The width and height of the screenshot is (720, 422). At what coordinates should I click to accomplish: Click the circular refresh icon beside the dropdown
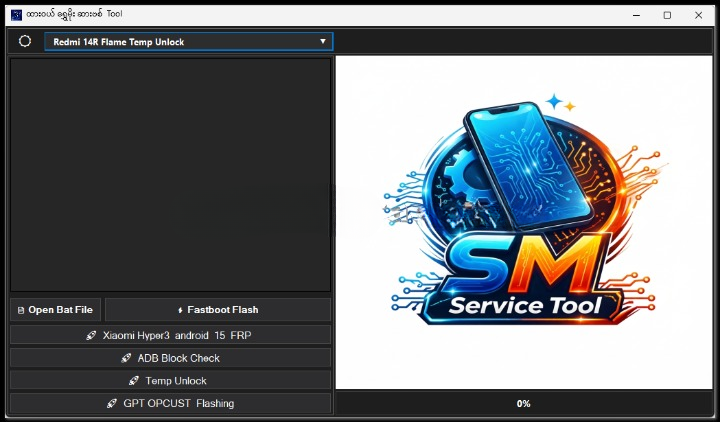[25, 41]
